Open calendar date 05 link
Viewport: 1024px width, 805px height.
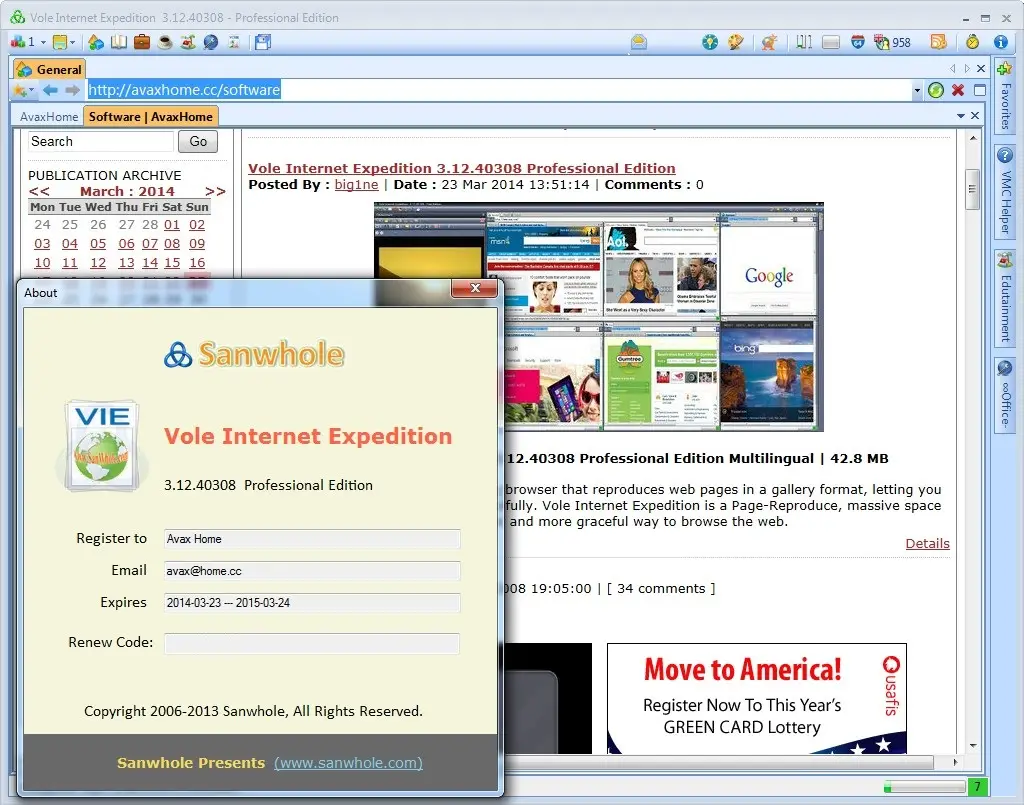[x=98, y=244]
